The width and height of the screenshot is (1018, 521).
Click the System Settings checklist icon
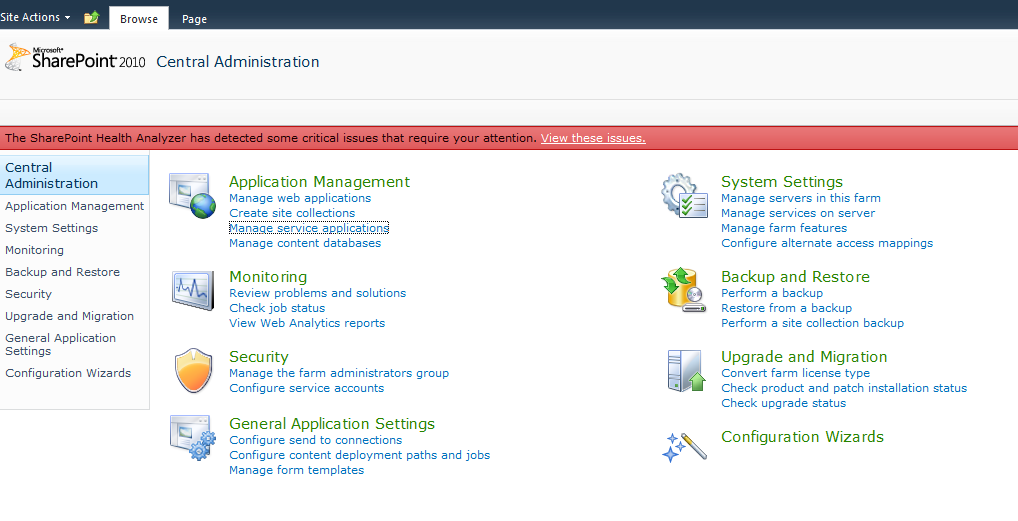[684, 196]
